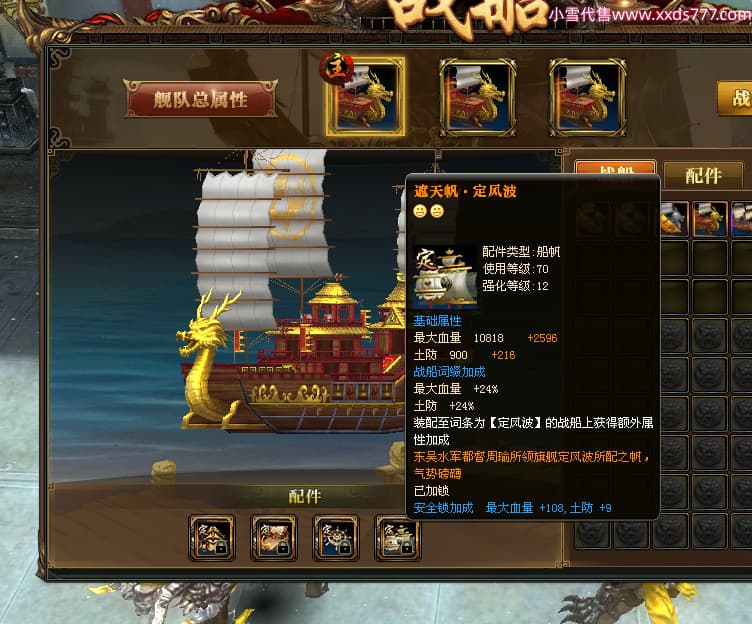This screenshot has width=752, height=624.
Task: Click the locked hat accessory slot
Action: [x=212, y=538]
